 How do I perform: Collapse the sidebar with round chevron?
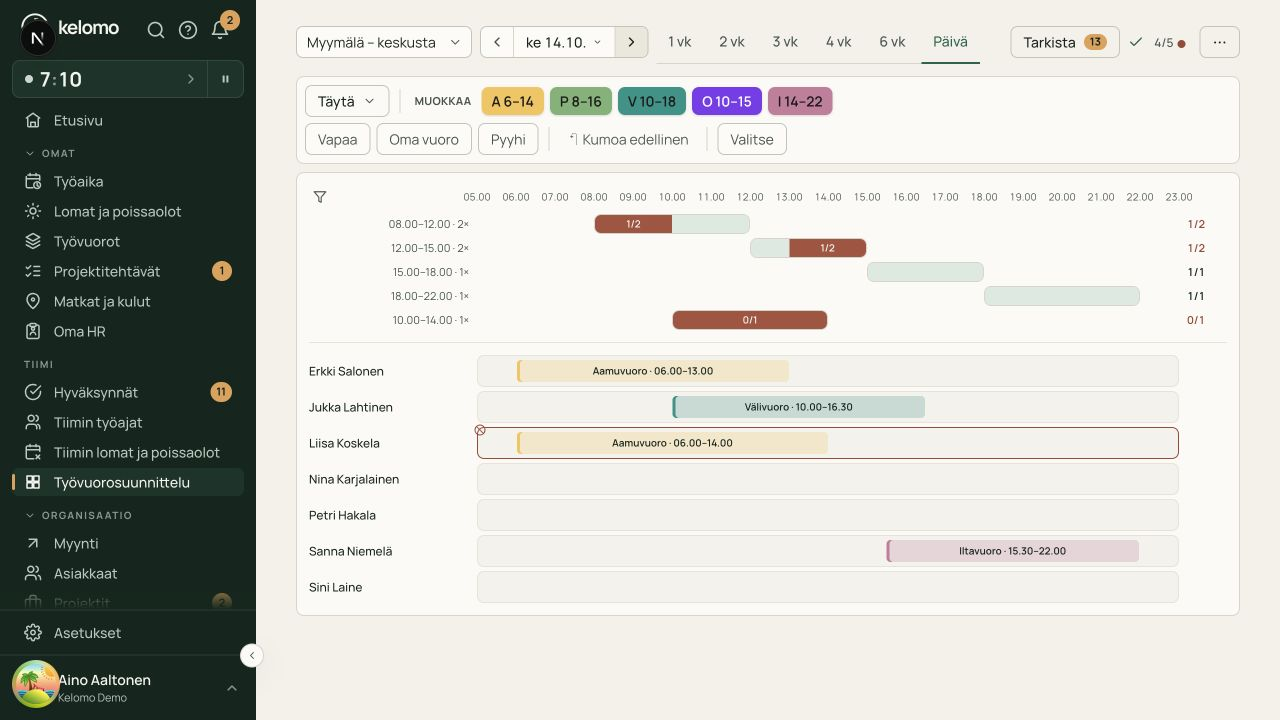coord(252,656)
